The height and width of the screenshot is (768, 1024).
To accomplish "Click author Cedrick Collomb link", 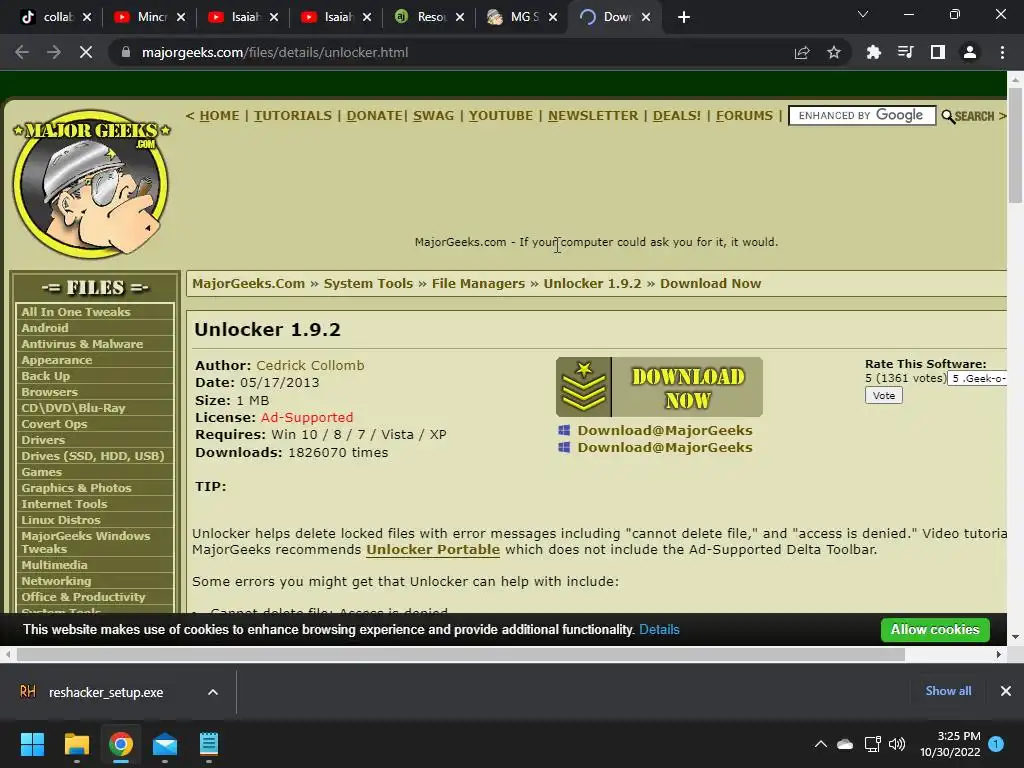I will [x=310, y=365].
